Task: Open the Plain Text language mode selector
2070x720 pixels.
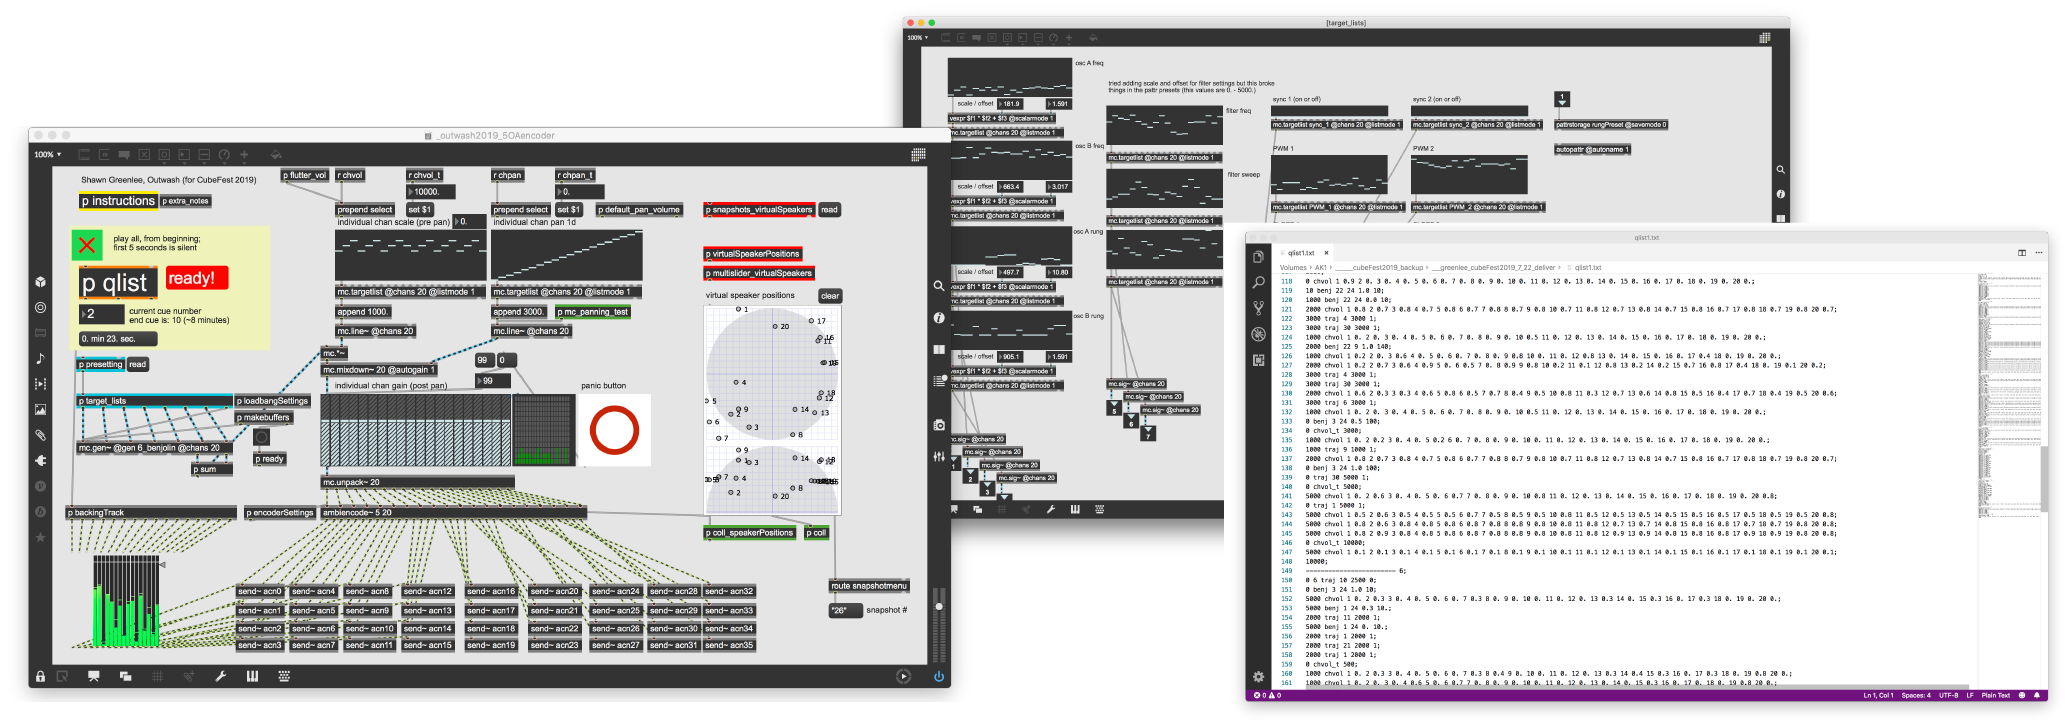Action: 1995,695
